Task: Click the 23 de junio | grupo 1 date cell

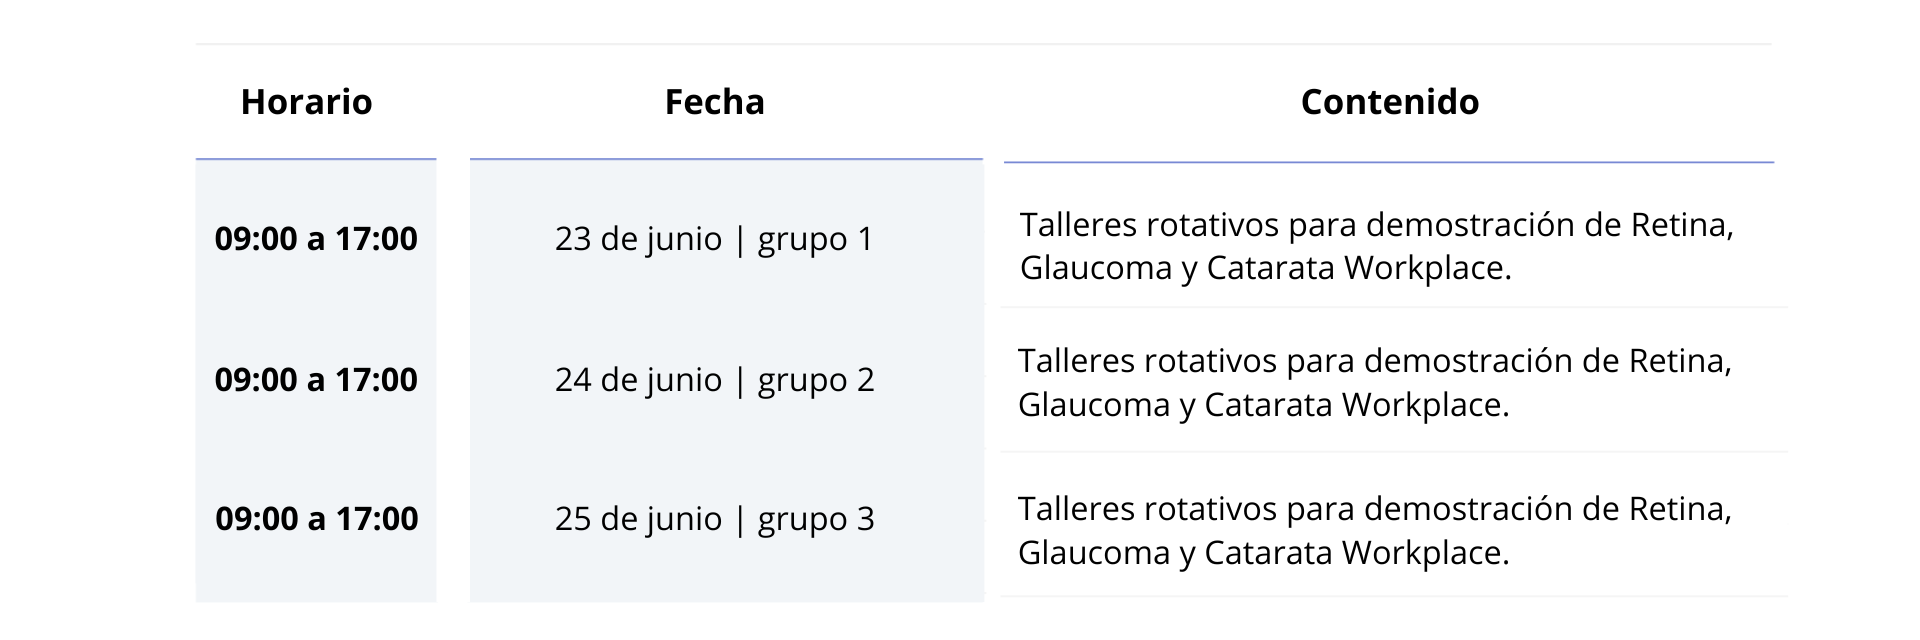Action: point(714,239)
